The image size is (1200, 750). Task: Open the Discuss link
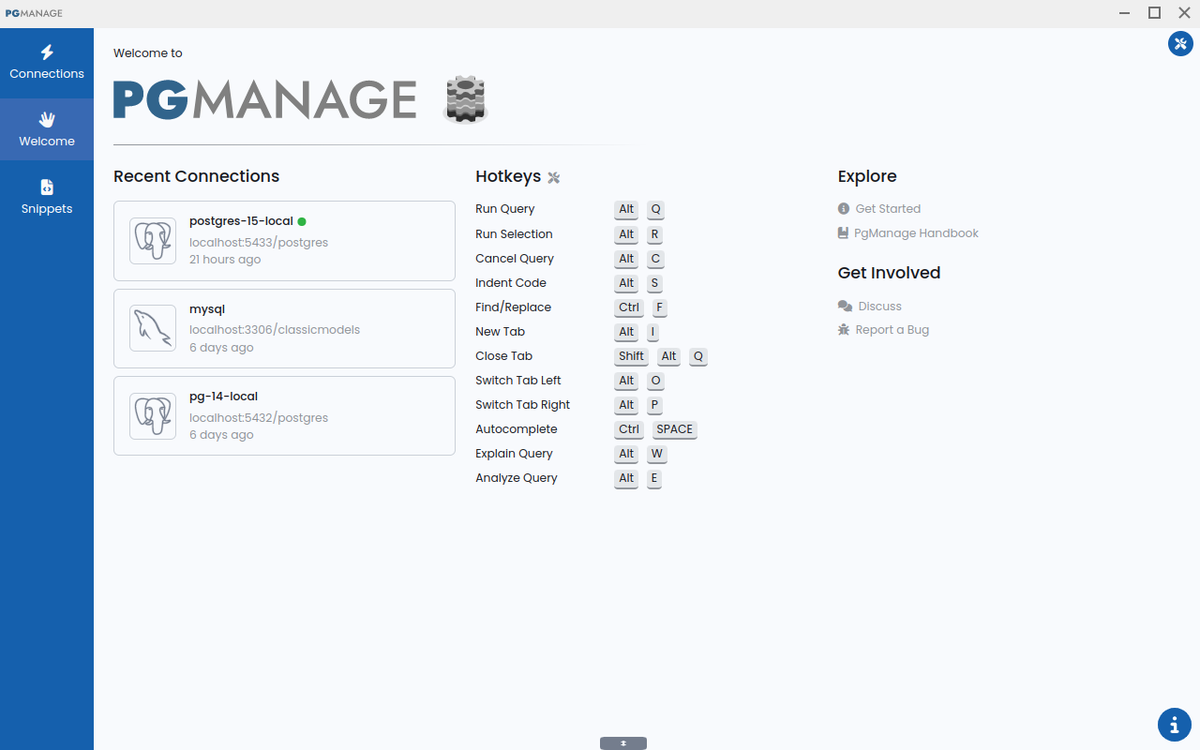pyautogui.click(x=880, y=306)
